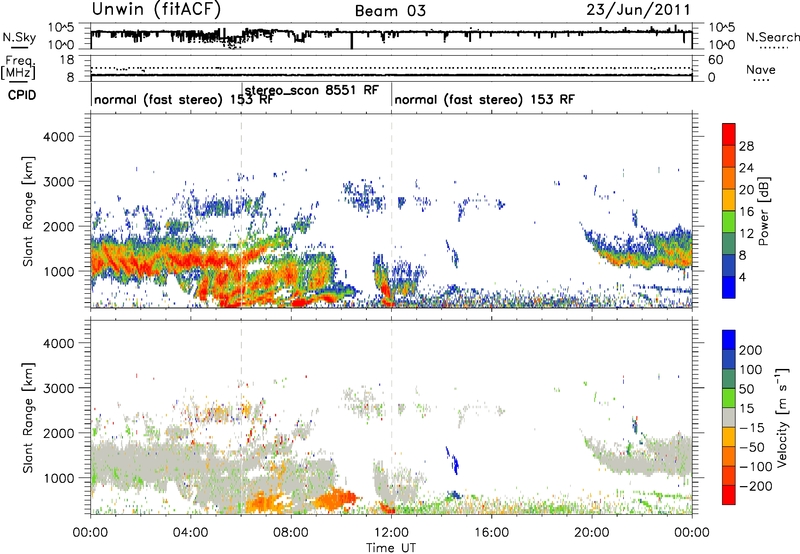The image size is (800, 554).
Task: Click the "Slant Range [km]" label of power panel
Action: pos(28,211)
